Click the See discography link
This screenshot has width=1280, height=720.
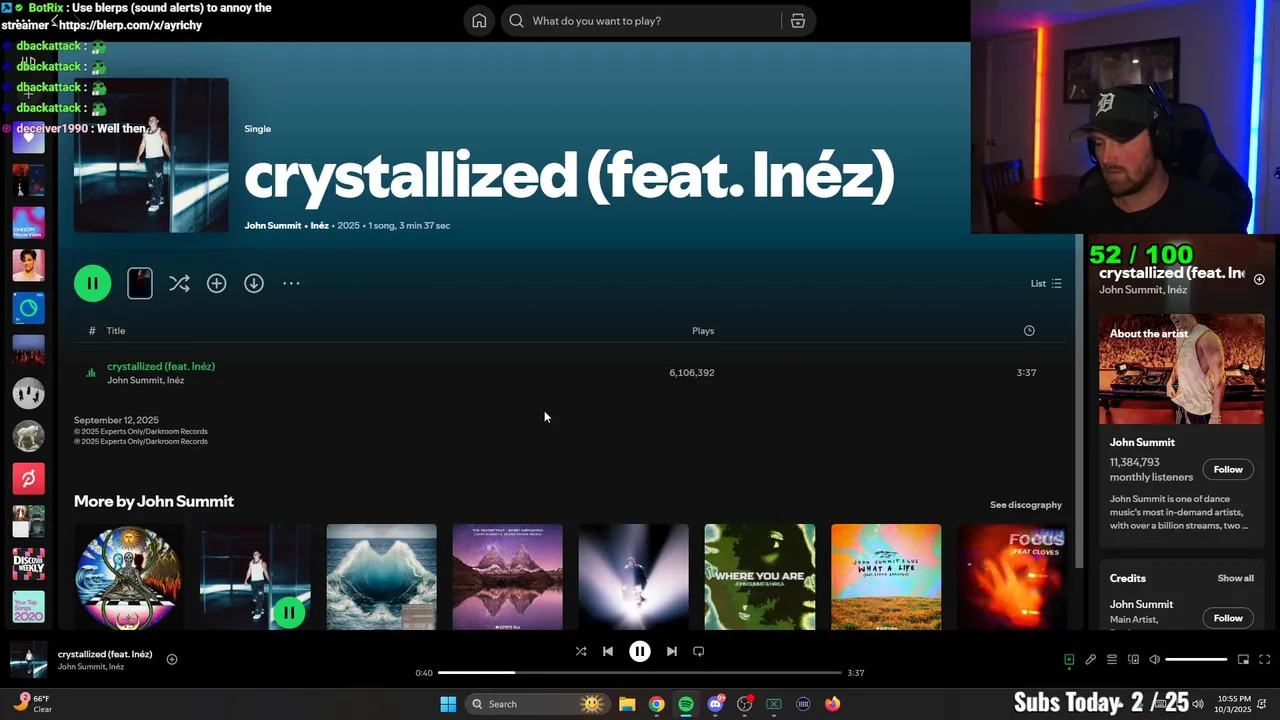1026,505
